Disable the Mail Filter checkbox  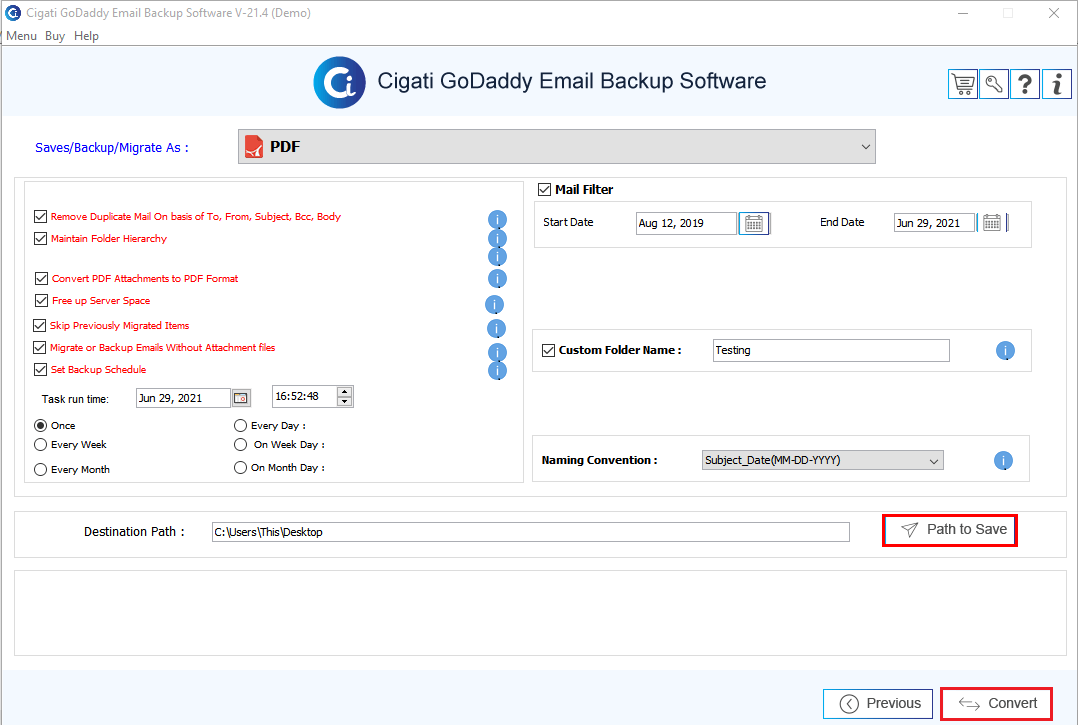tap(544, 189)
